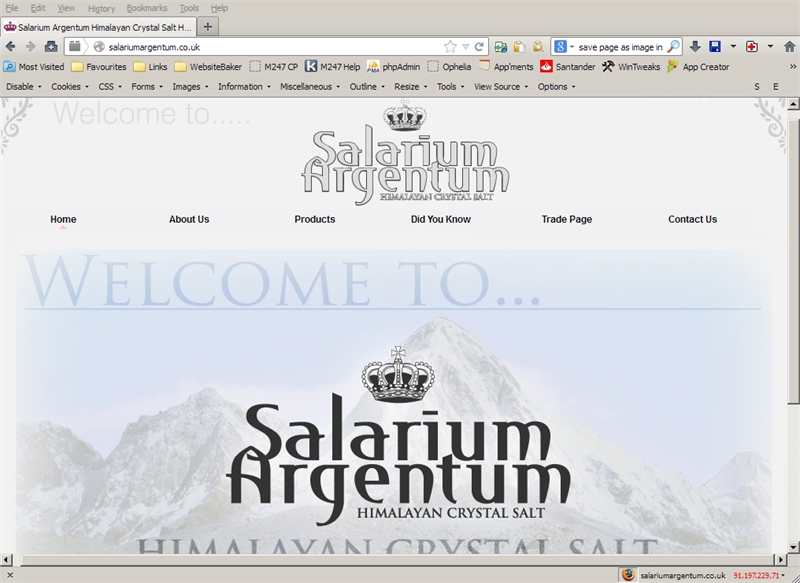The image size is (800, 583).
Task: Open the Downloads arrow icon
Action: [x=695, y=46]
